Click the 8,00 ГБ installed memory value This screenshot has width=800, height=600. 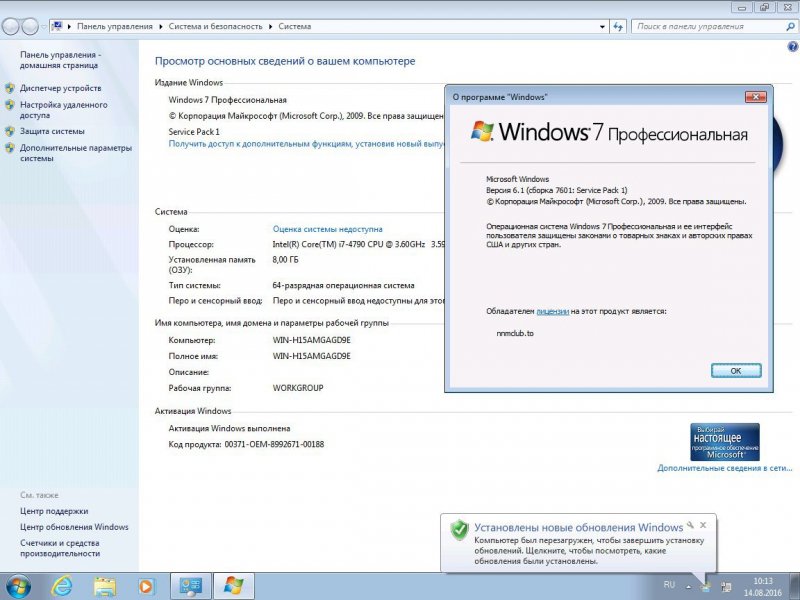click(286, 260)
